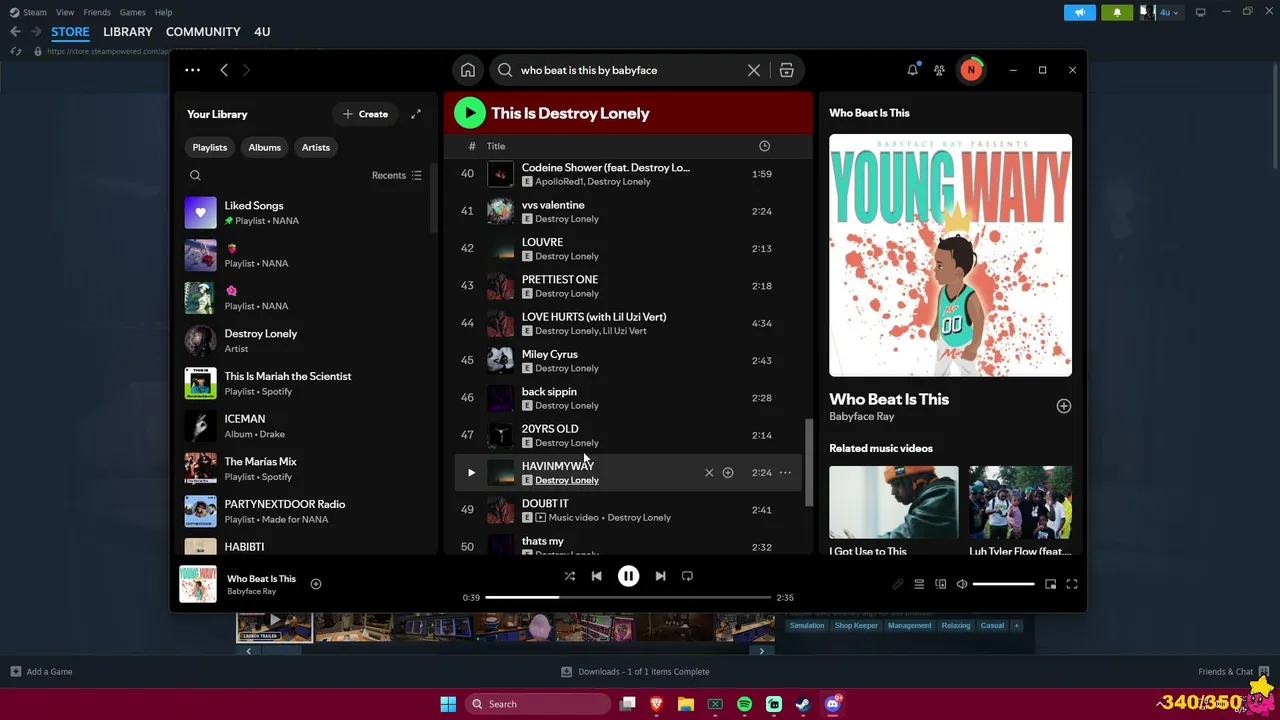
Task: Enter Spotify full screen mode
Action: (1072, 584)
